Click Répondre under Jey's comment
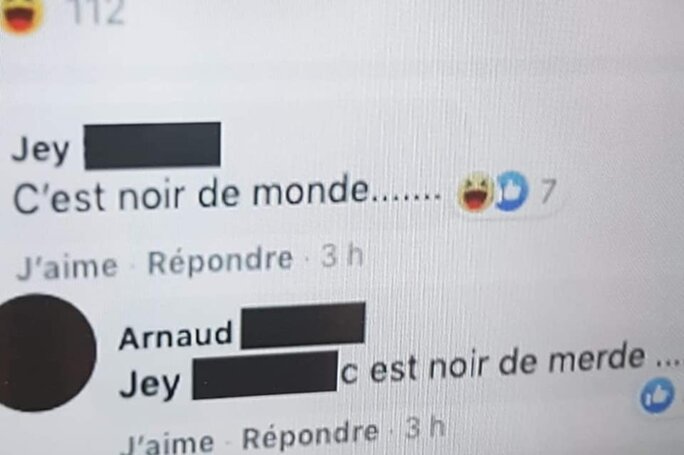 (220, 261)
